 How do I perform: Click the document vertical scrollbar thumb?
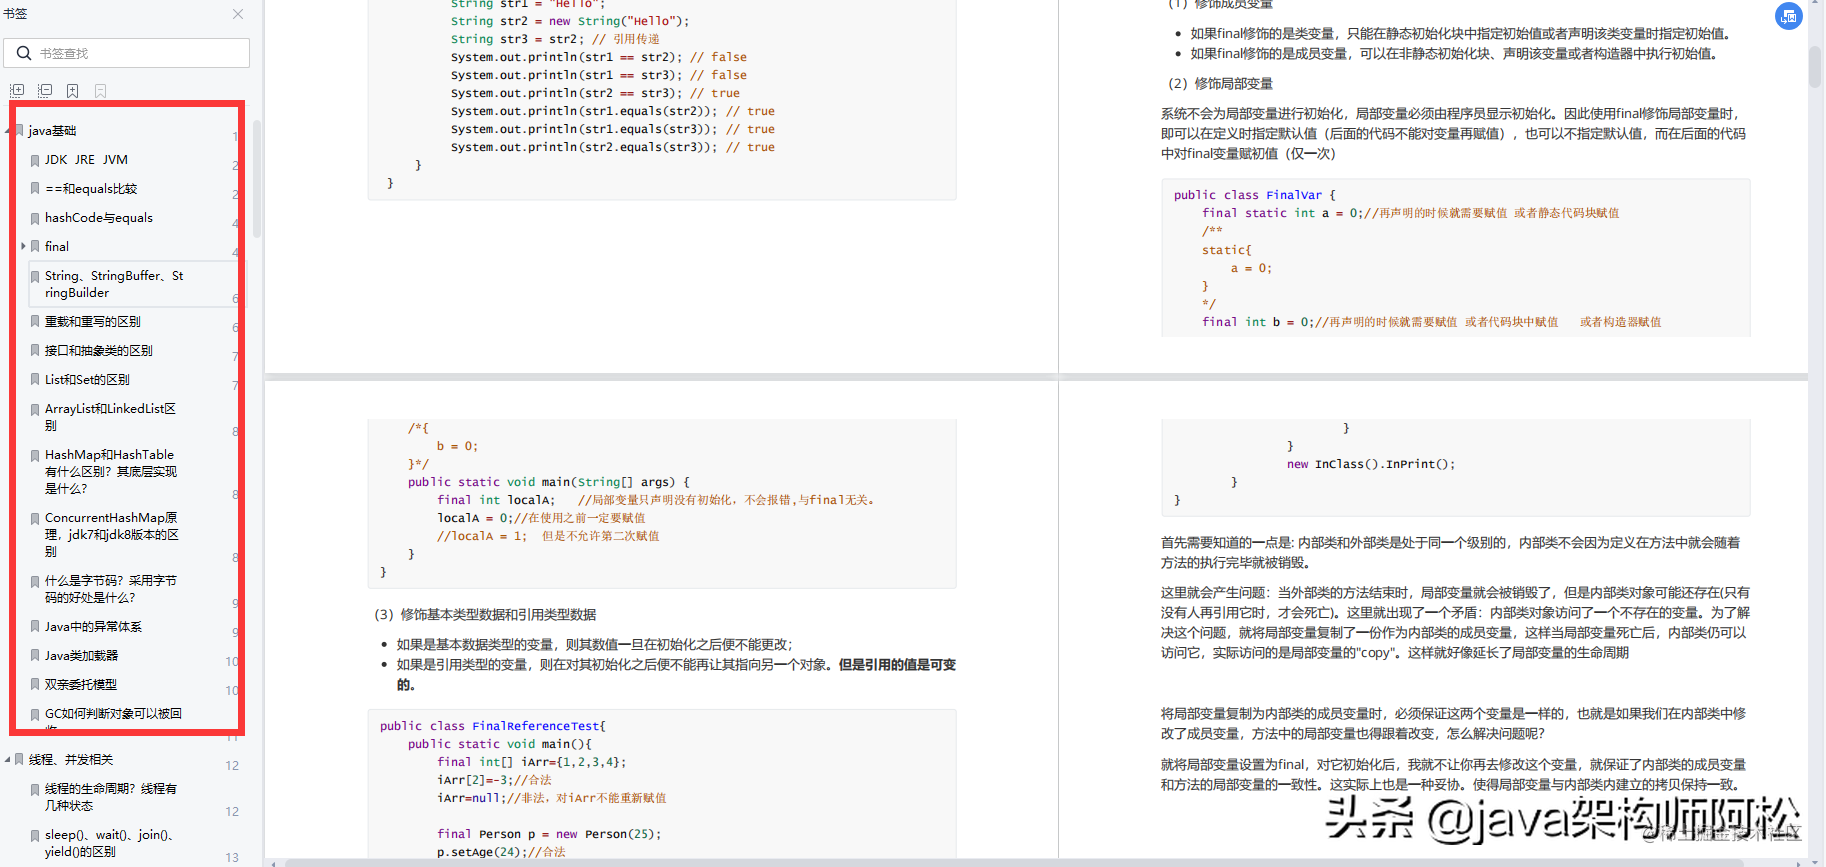(1815, 65)
